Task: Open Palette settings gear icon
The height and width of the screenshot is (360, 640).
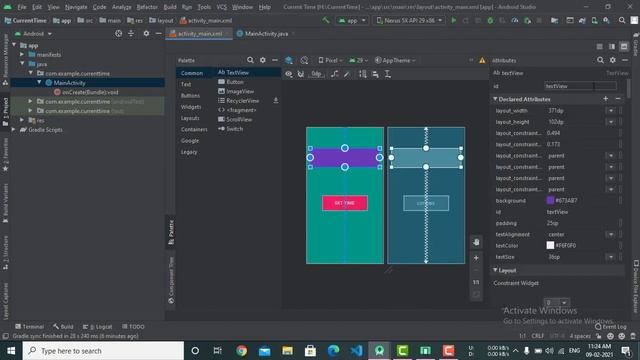Action: pyautogui.click(x=262, y=60)
